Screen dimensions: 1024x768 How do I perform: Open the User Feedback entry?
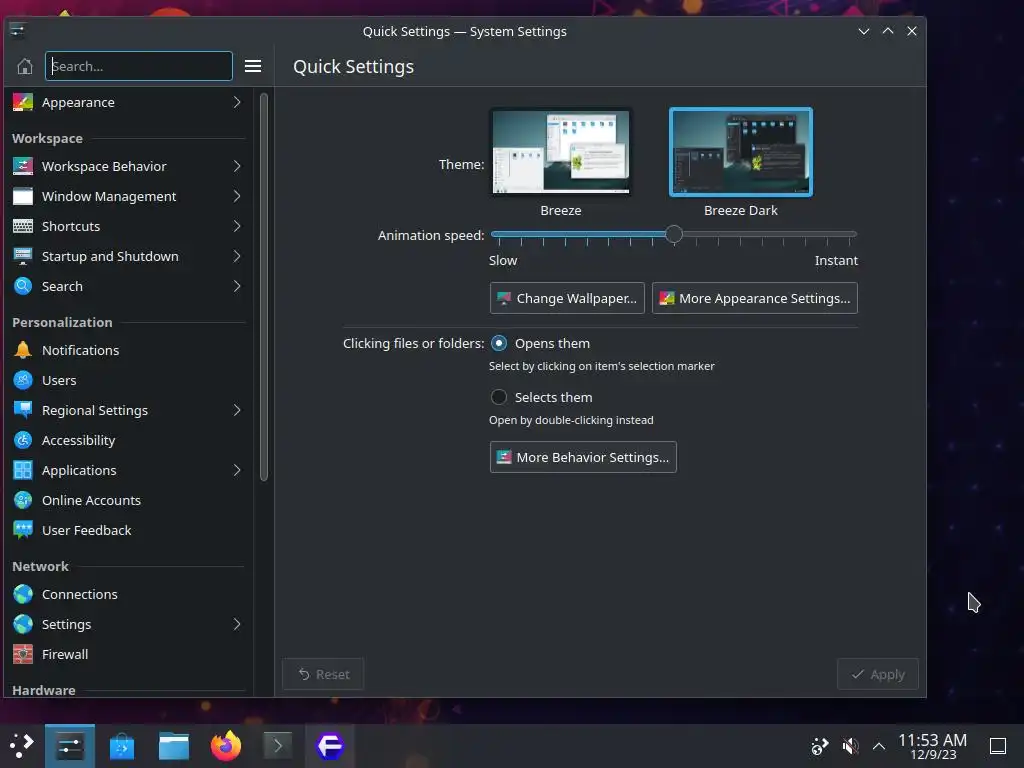click(128, 531)
